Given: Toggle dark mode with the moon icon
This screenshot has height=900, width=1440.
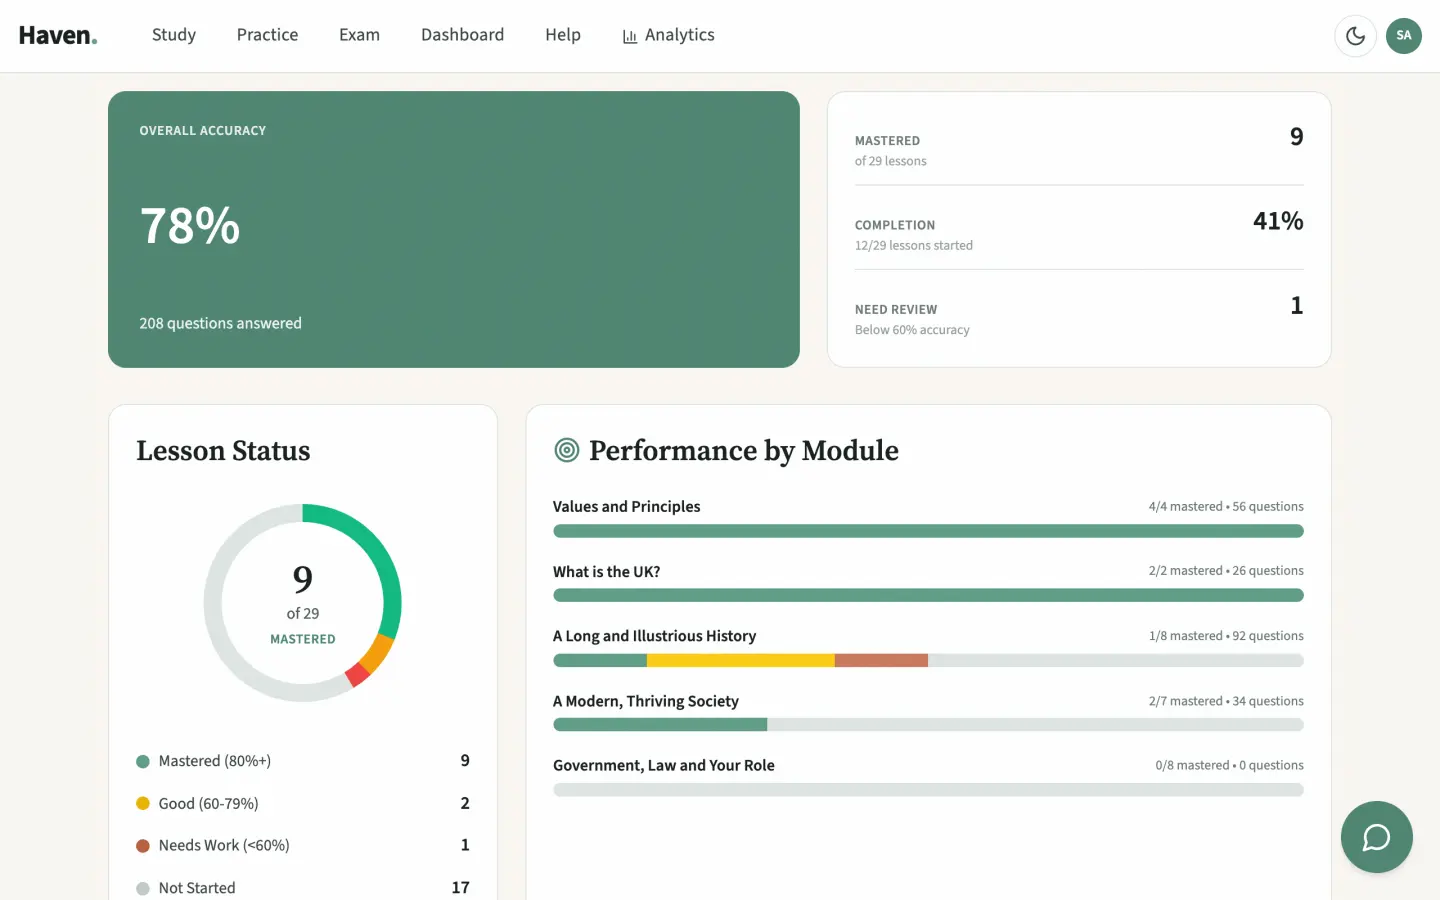Looking at the screenshot, I should coord(1355,36).
